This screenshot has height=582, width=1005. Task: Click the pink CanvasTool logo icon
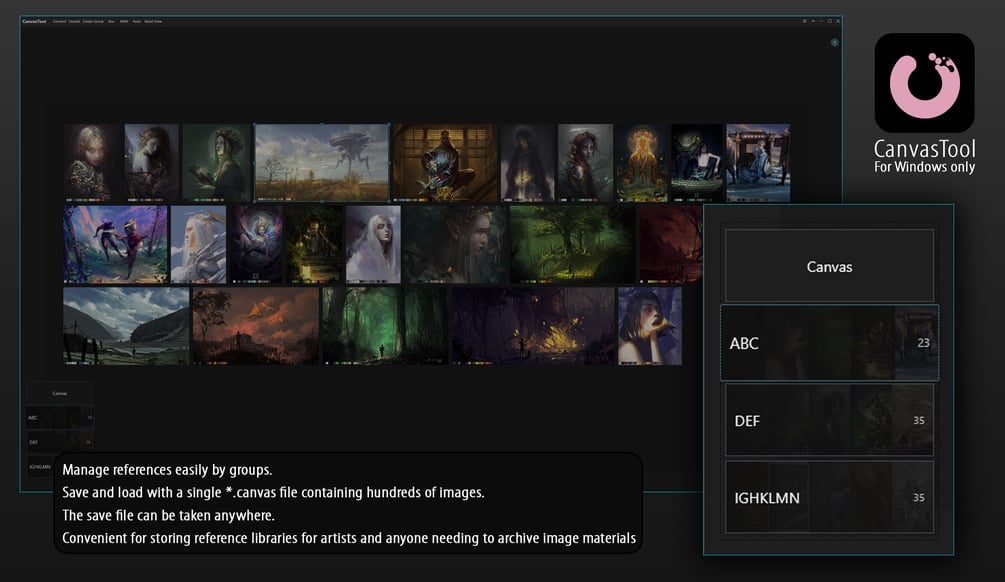pos(924,83)
